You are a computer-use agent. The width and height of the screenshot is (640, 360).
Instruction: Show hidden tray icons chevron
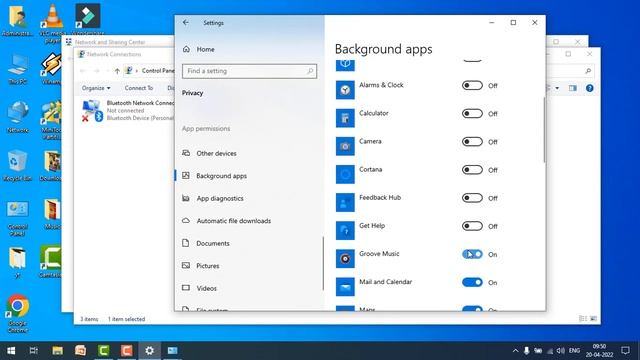[515, 351]
